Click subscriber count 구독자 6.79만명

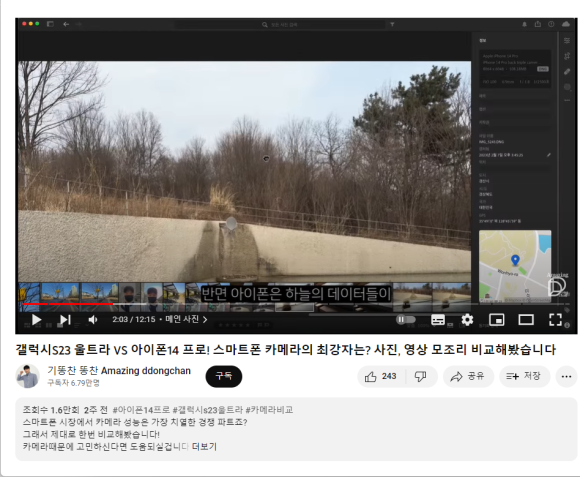coord(73,383)
